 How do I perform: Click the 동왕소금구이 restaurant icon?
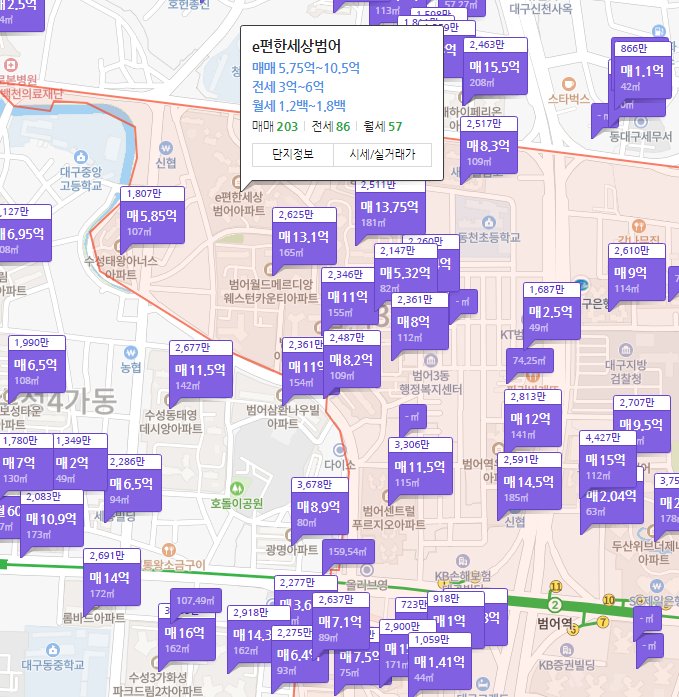point(168,550)
